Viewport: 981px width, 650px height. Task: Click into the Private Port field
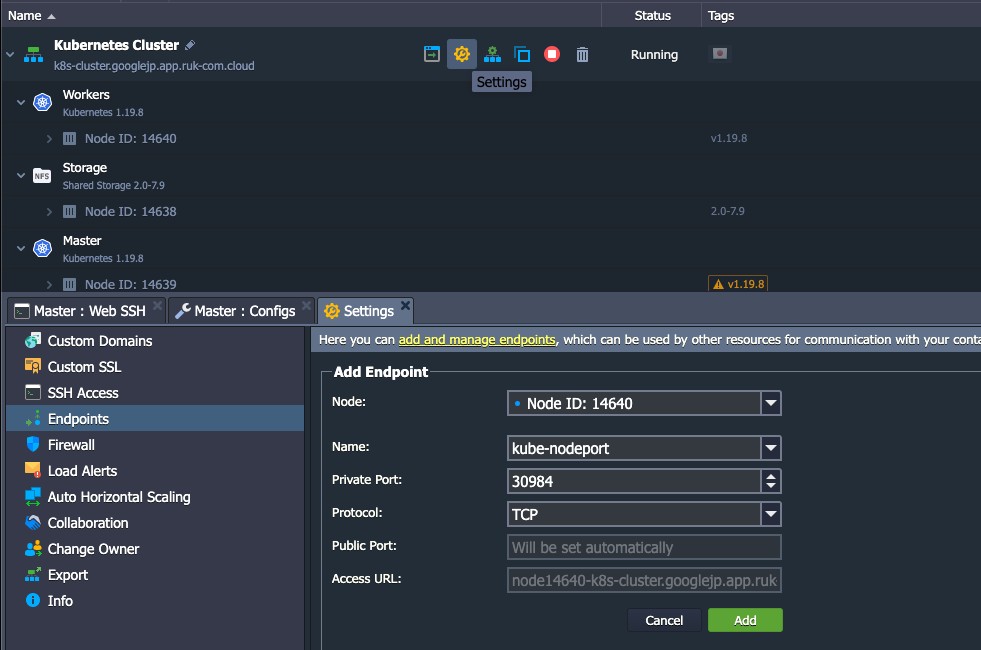pyautogui.click(x=634, y=481)
